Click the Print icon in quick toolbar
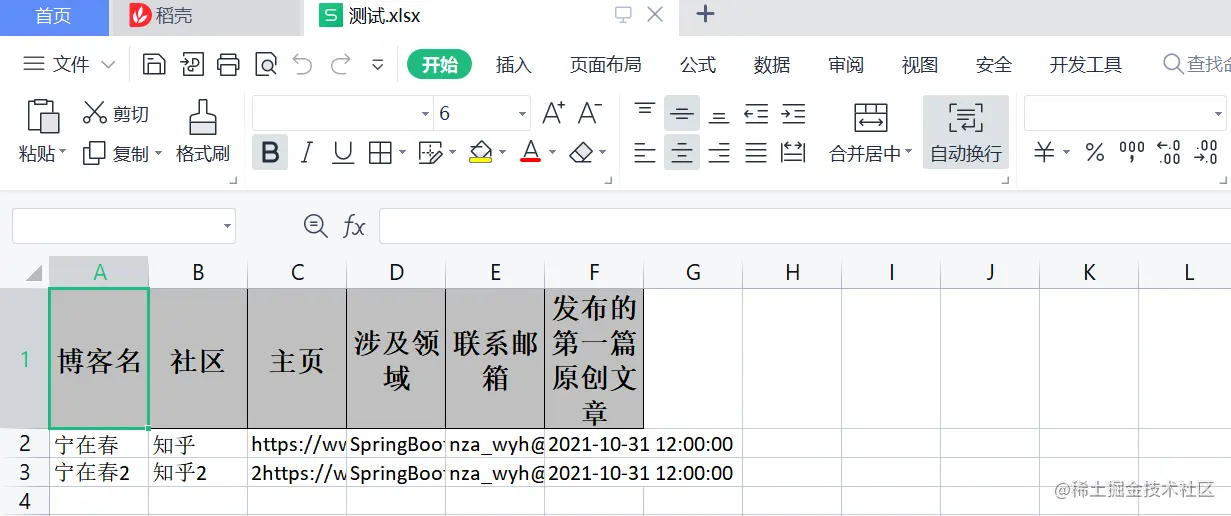The image size is (1231, 516). (228, 65)
